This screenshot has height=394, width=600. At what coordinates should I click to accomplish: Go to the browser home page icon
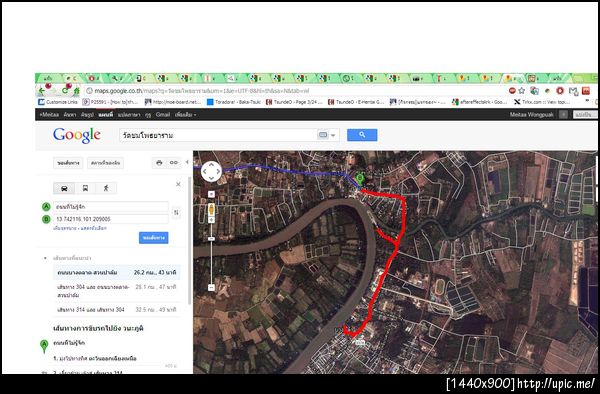[x=76, y=91]
